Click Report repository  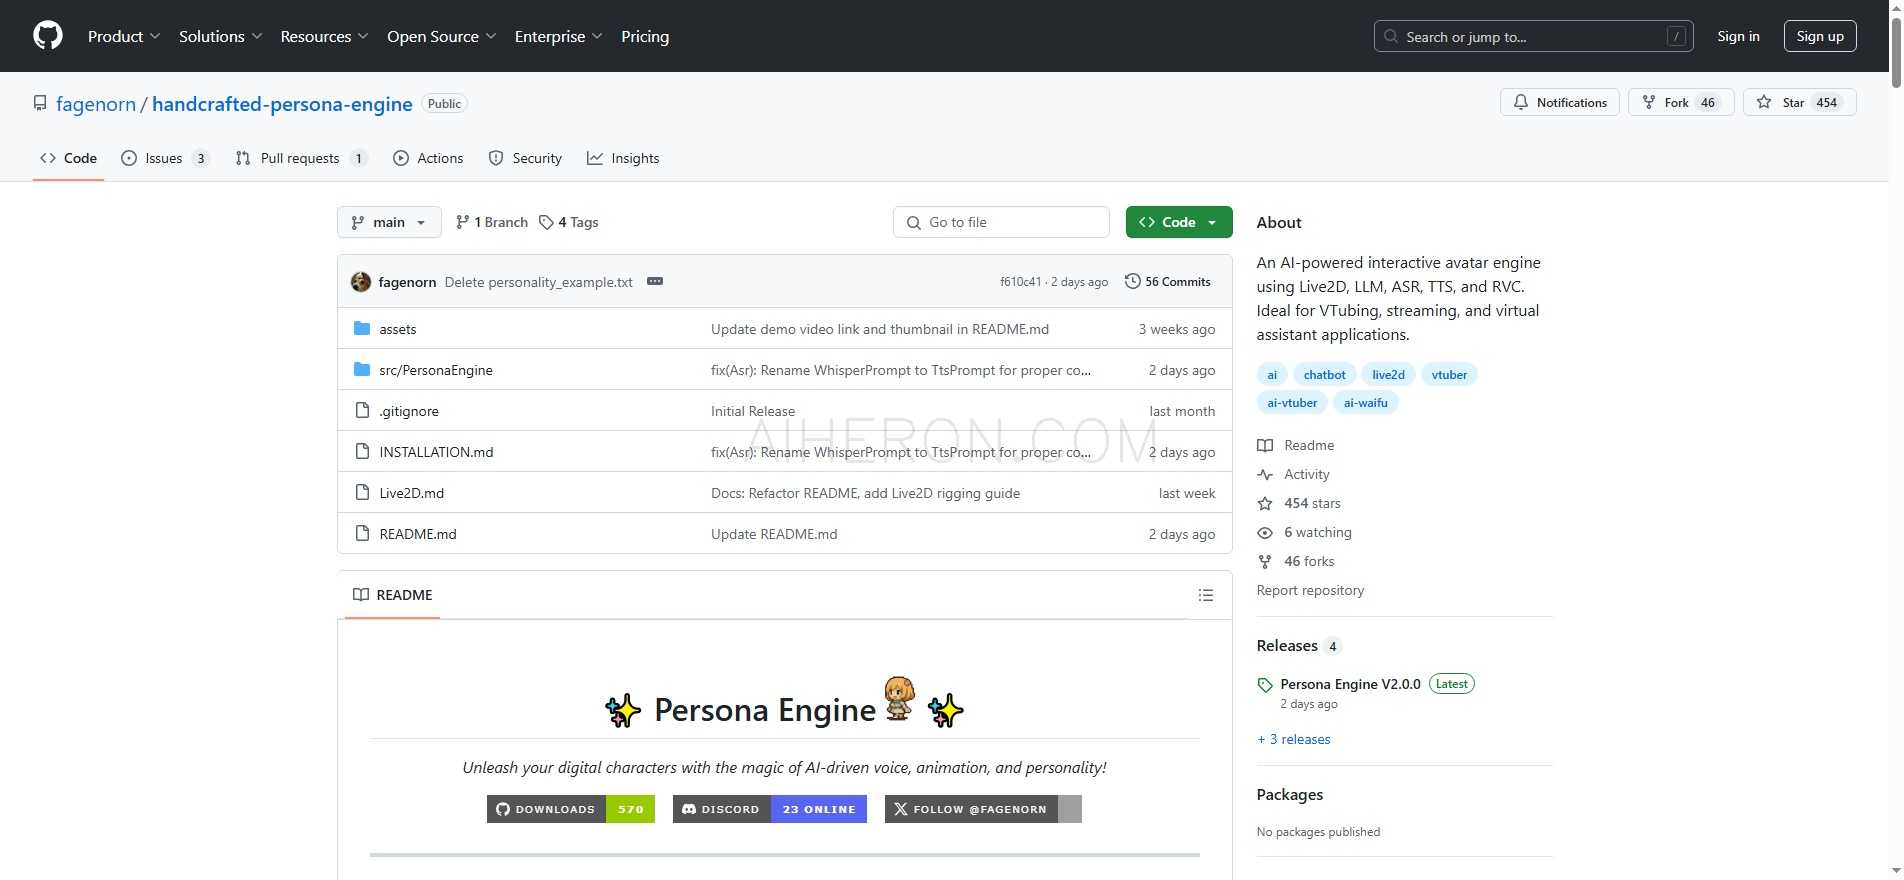tap(1310, 590)
